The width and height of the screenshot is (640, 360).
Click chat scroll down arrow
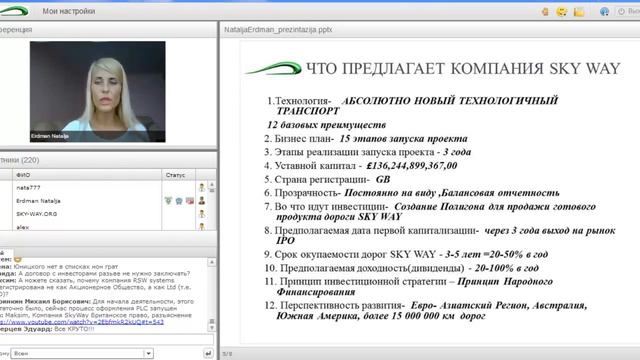pos(212,327)
